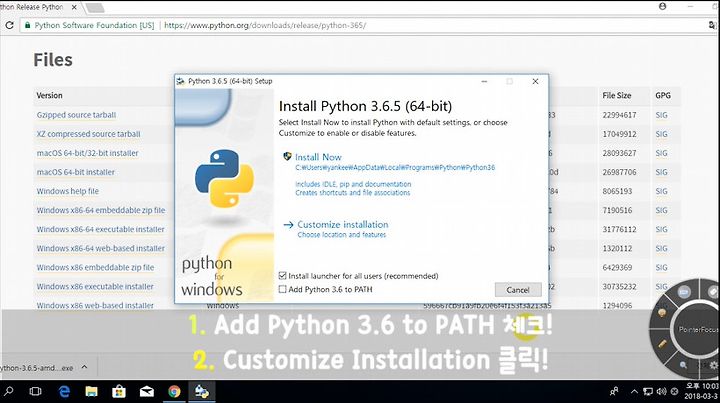Expand the download item chevron menu
Viewport: 720px width, 403px height.
[x=84, y=367]
